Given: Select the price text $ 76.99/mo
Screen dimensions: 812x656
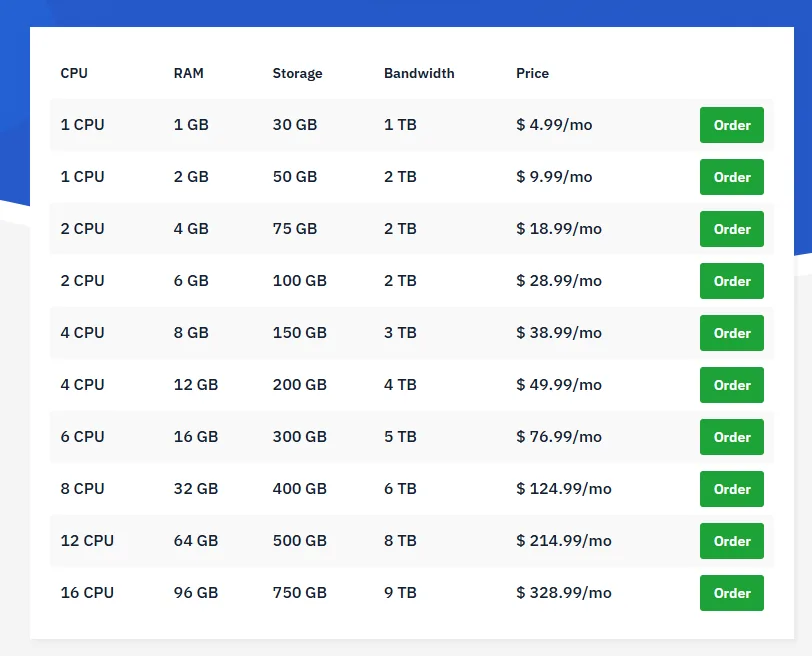Looking at the screenshot, I should tap(559, 436).
